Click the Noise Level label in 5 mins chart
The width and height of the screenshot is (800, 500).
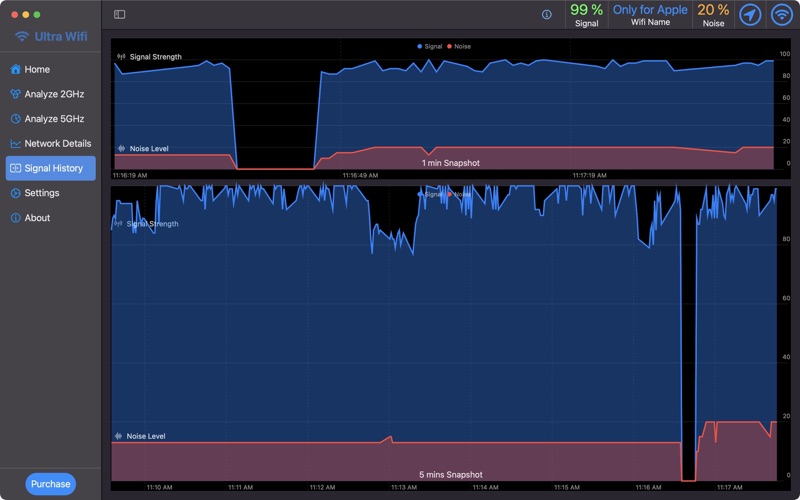point(146,436)
